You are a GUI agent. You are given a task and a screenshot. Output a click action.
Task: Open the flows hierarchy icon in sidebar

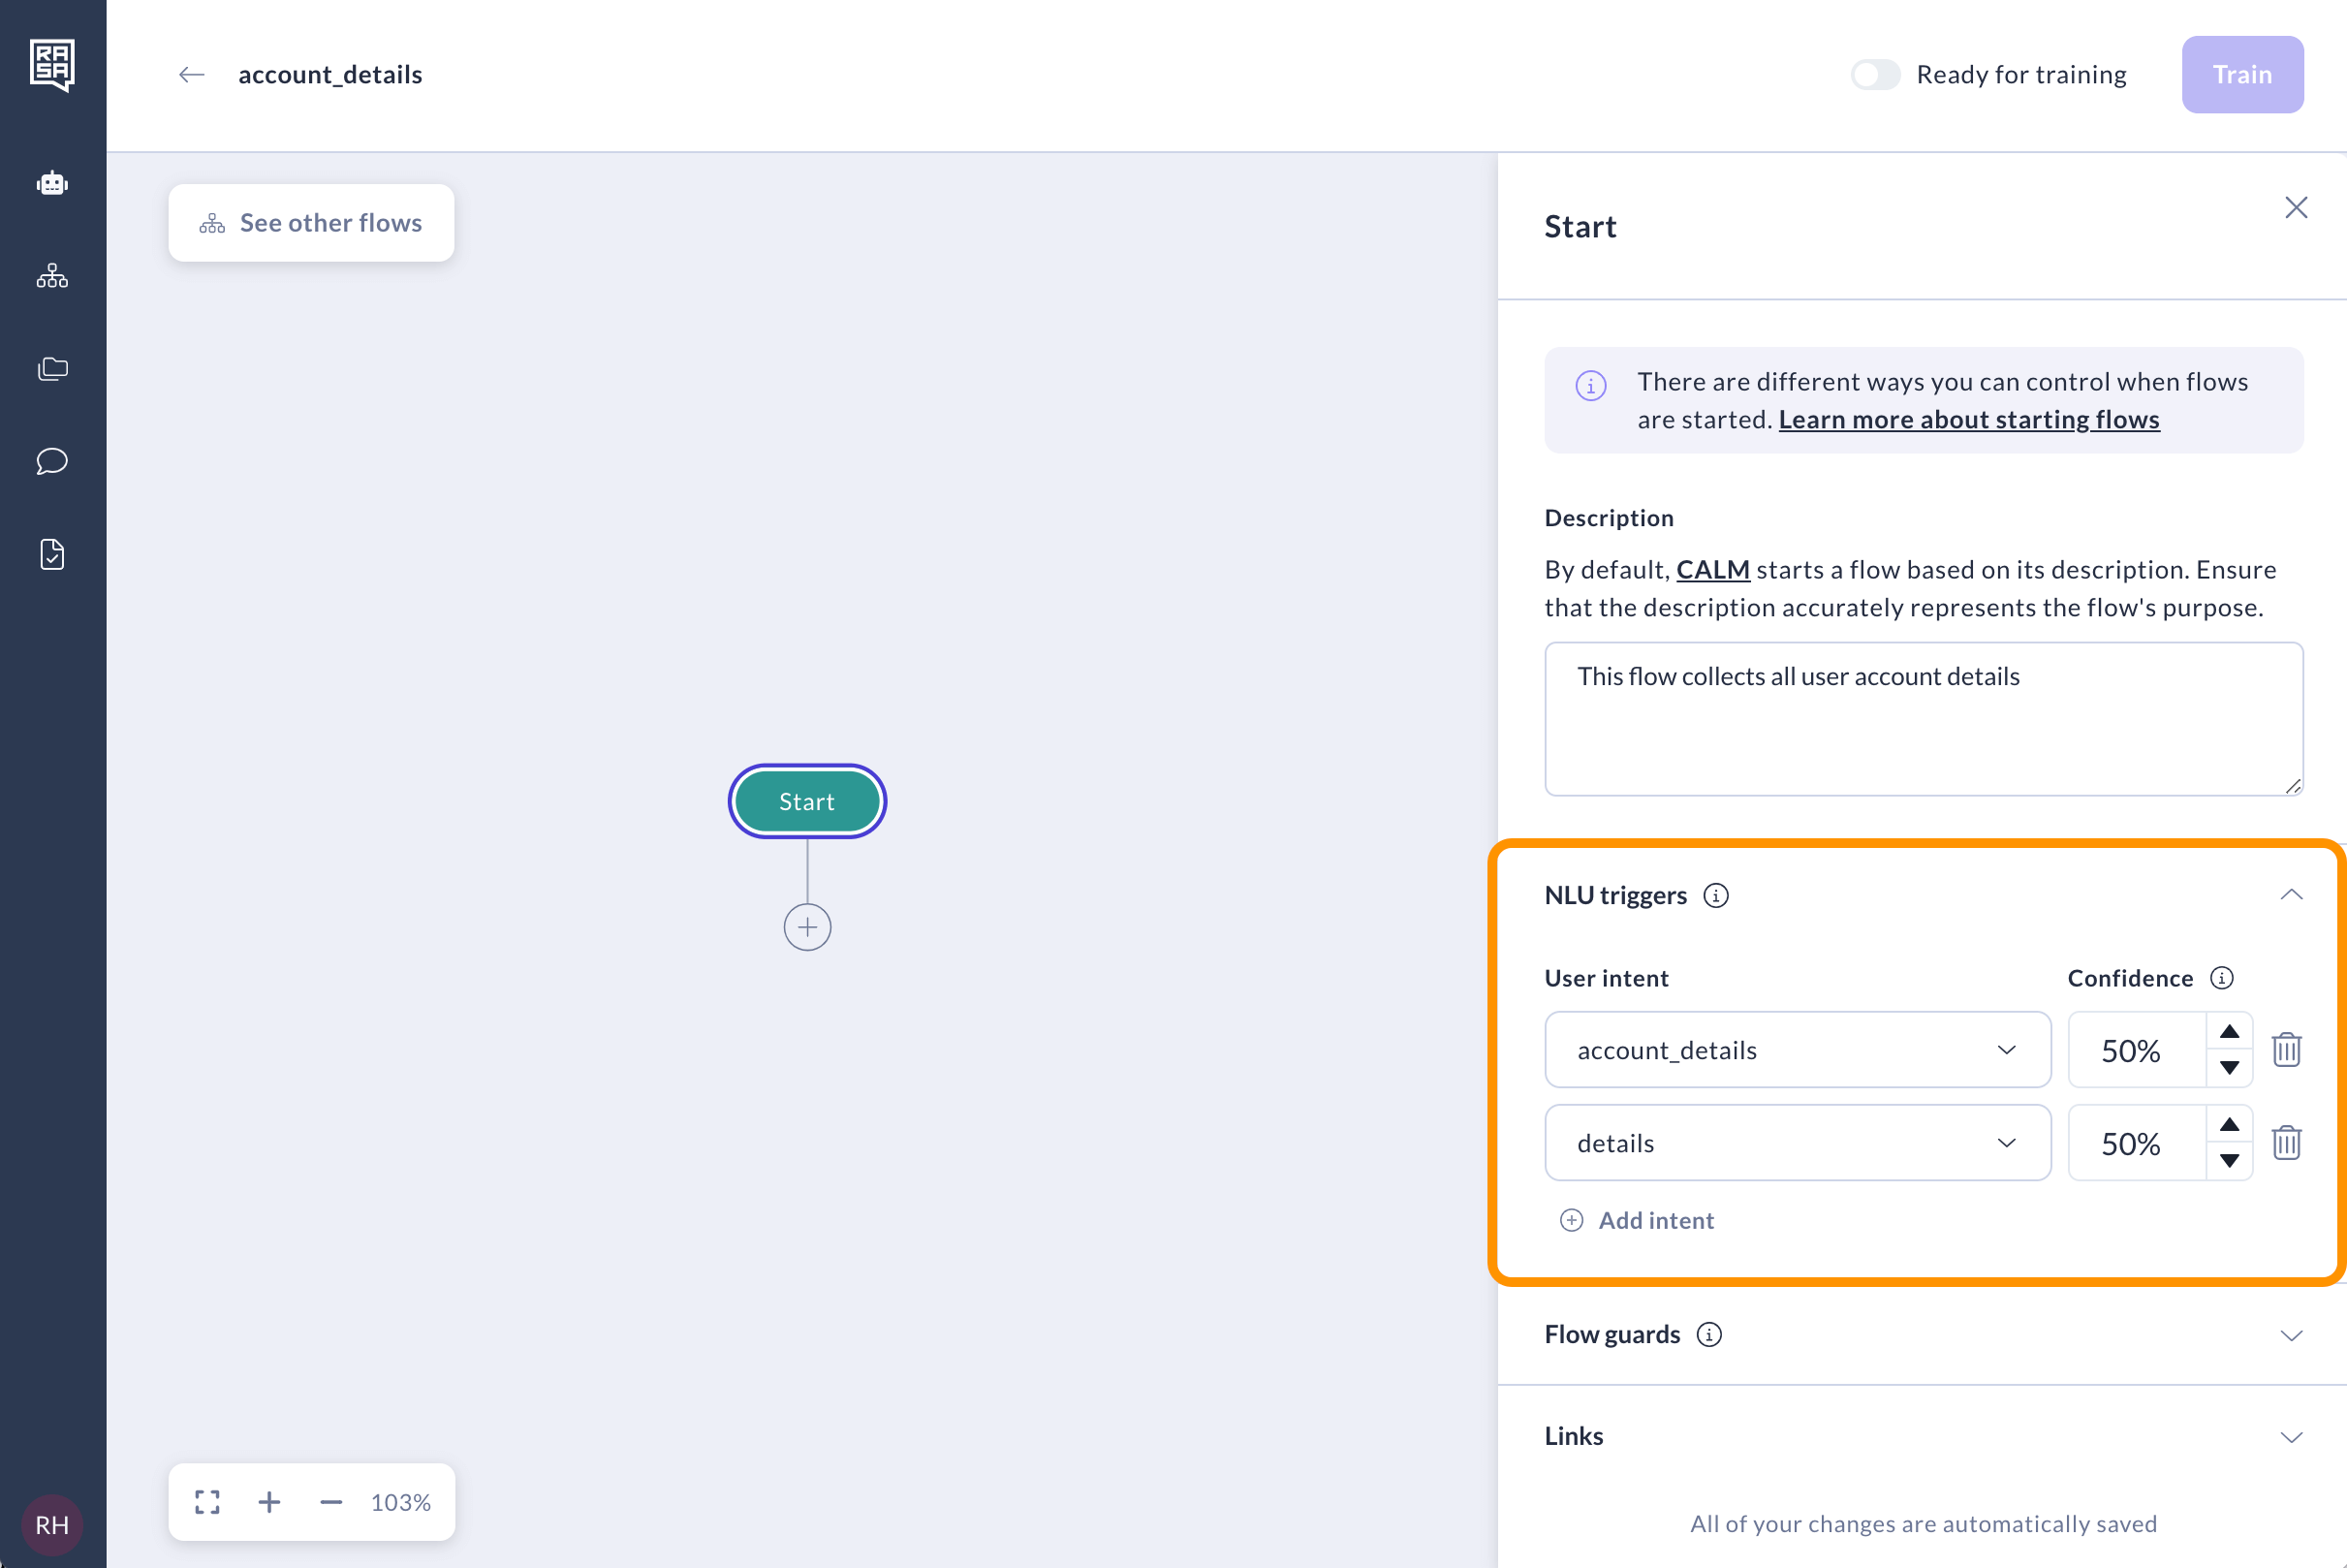(x=52, y=276)
